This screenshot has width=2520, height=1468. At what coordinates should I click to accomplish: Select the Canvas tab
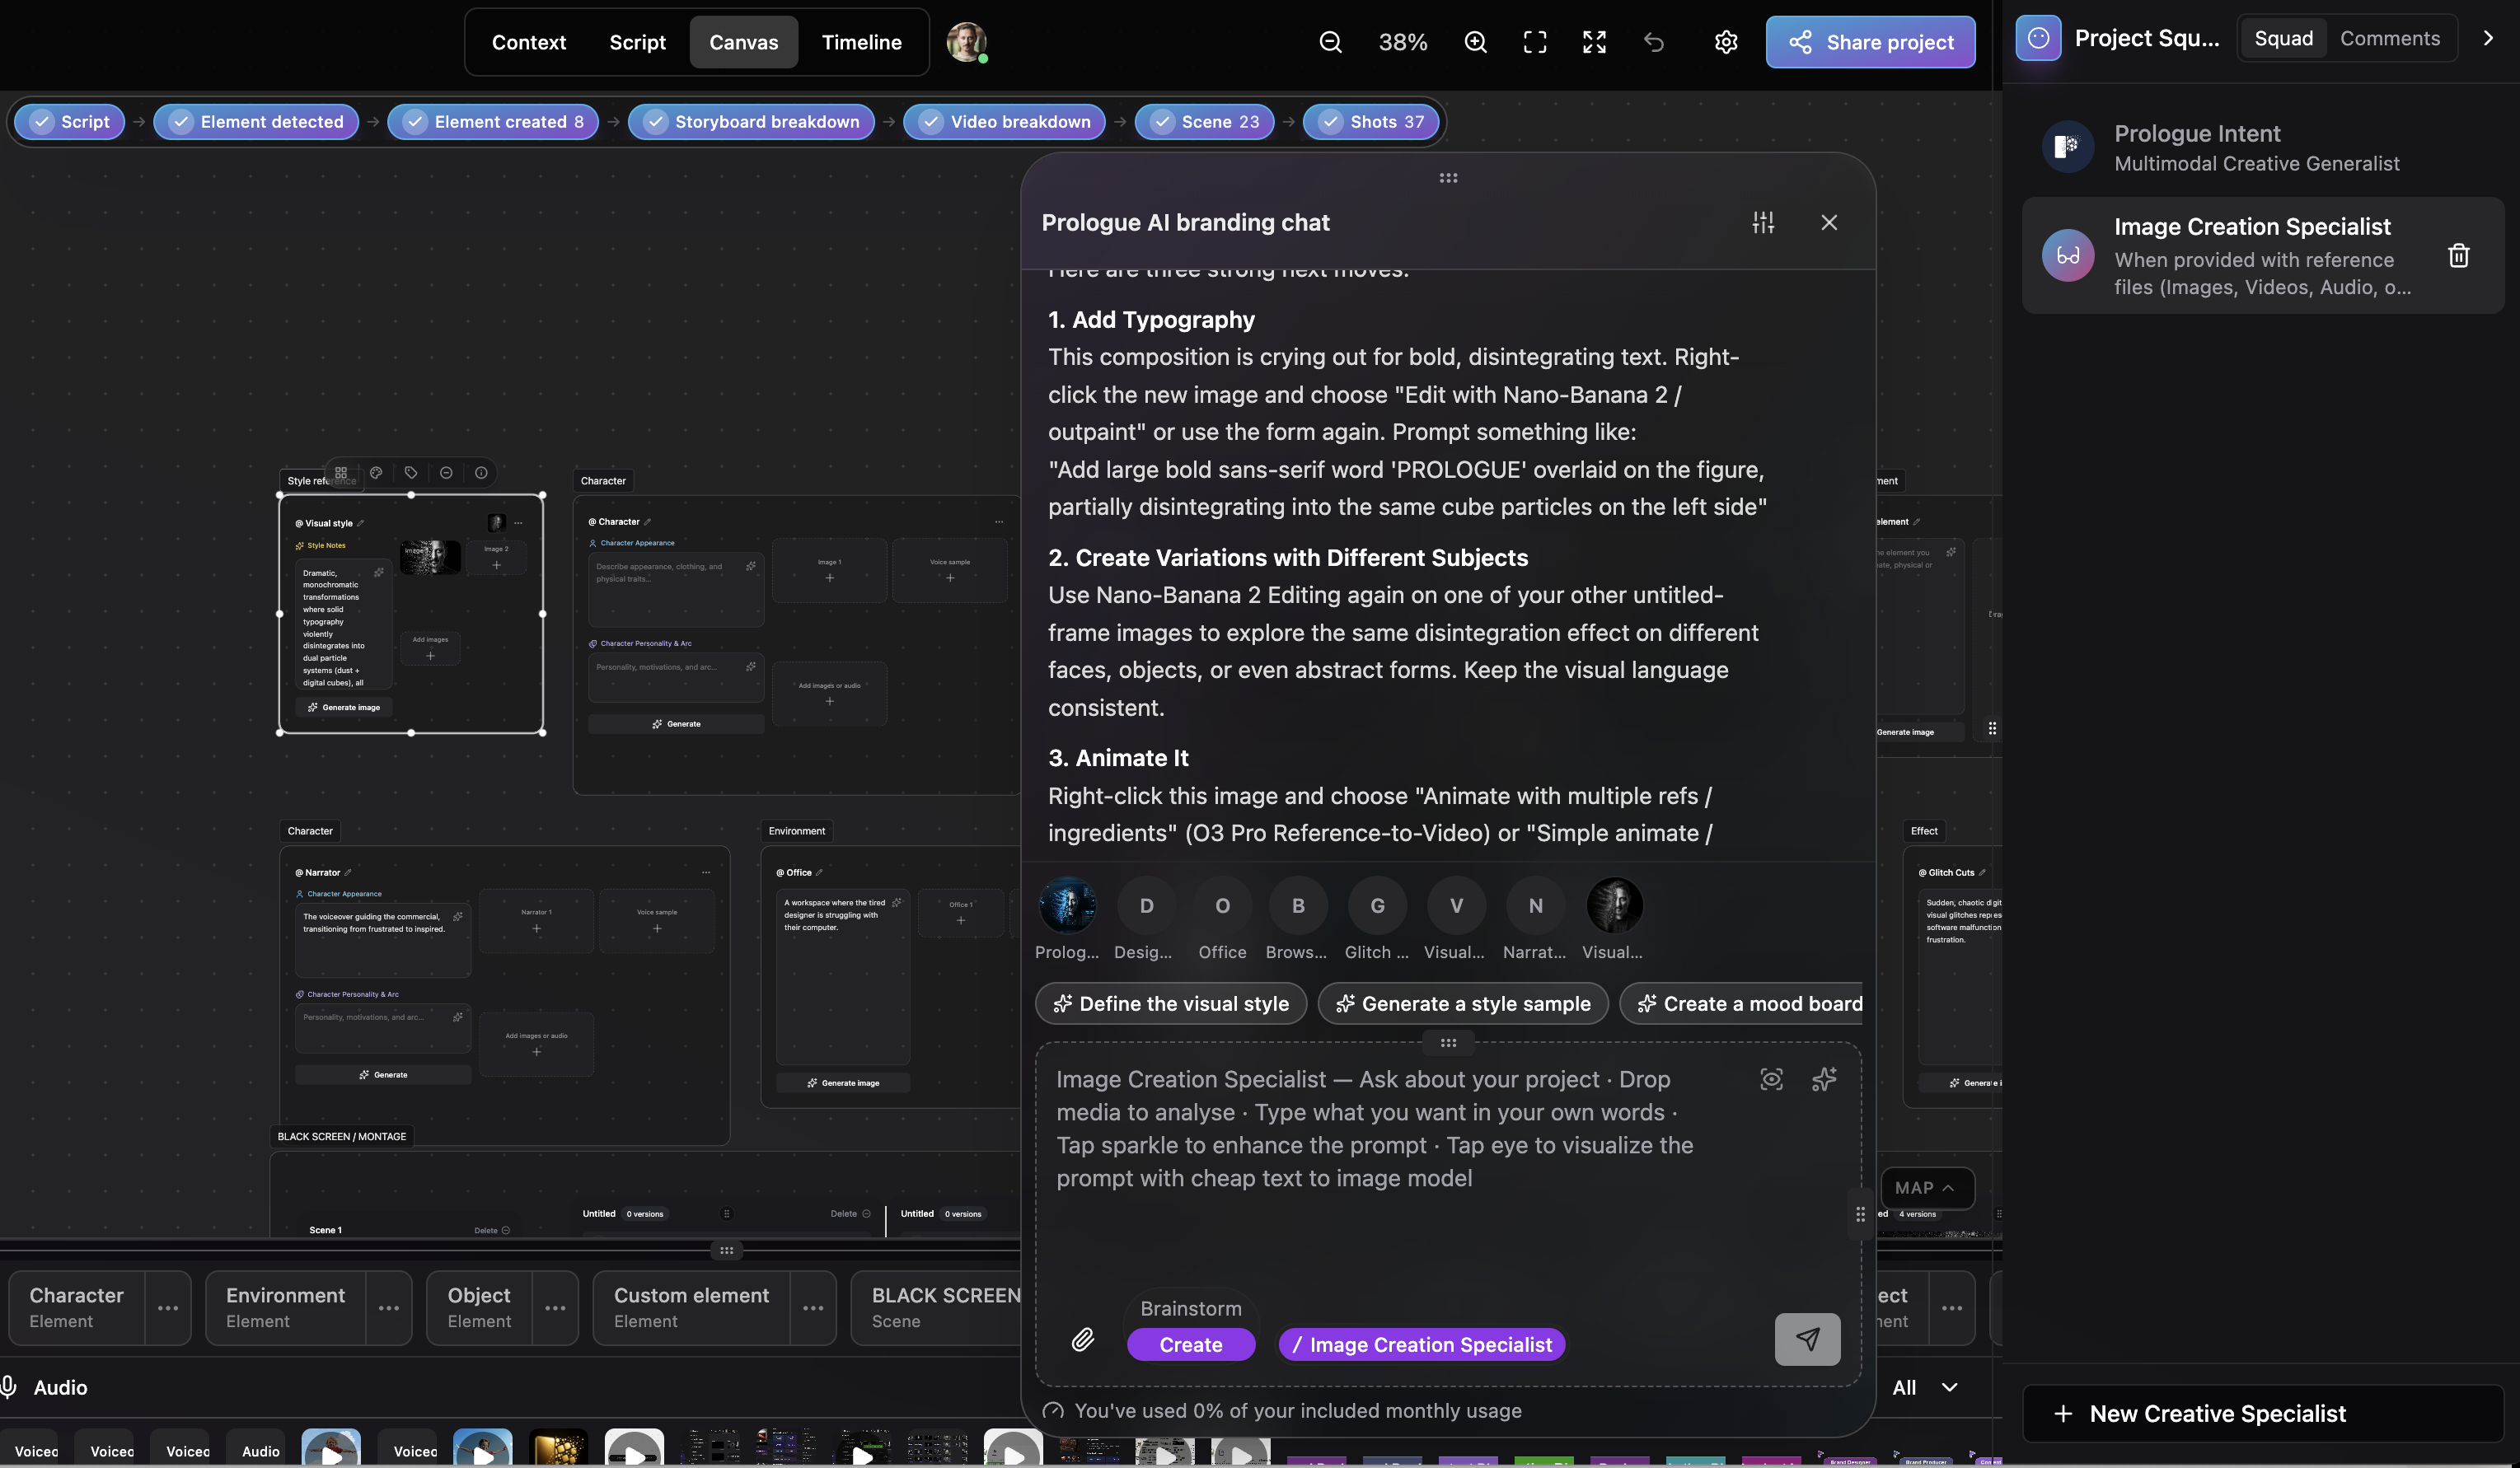(x=743, y=42)
